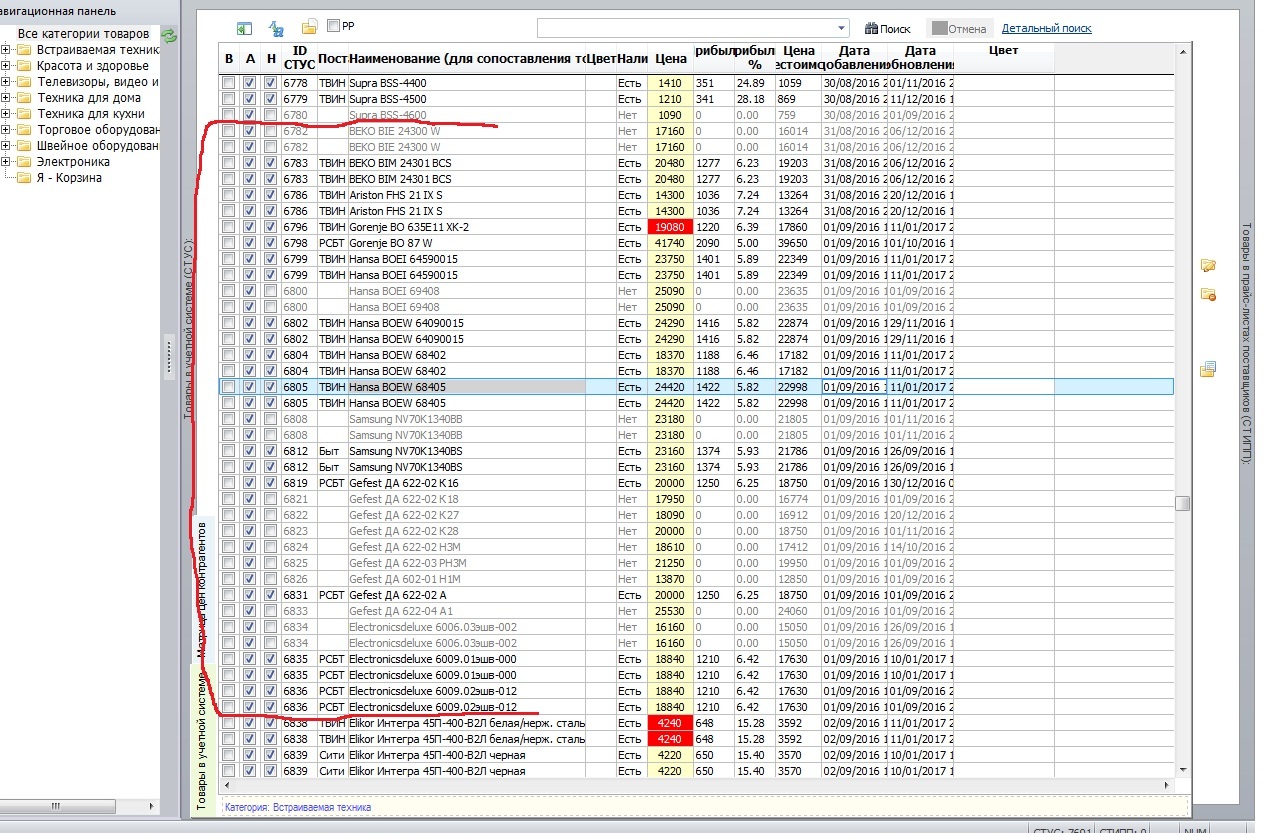Click the folder icon of Я - Корзина

pos(25,178)
